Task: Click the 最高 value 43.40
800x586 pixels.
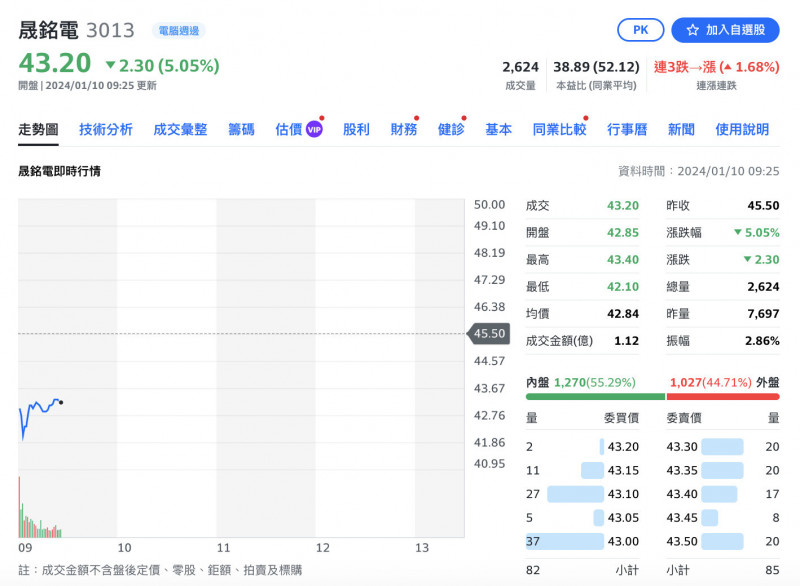Action: 622,260
